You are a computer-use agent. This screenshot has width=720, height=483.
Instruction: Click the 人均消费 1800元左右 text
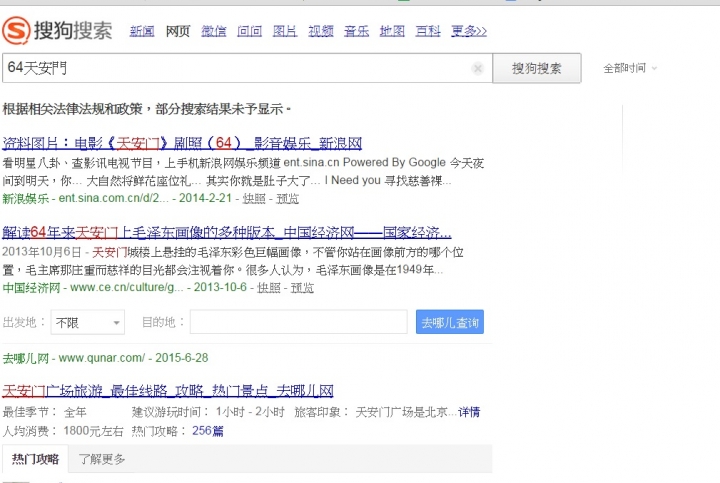click(x=63, y=431)
